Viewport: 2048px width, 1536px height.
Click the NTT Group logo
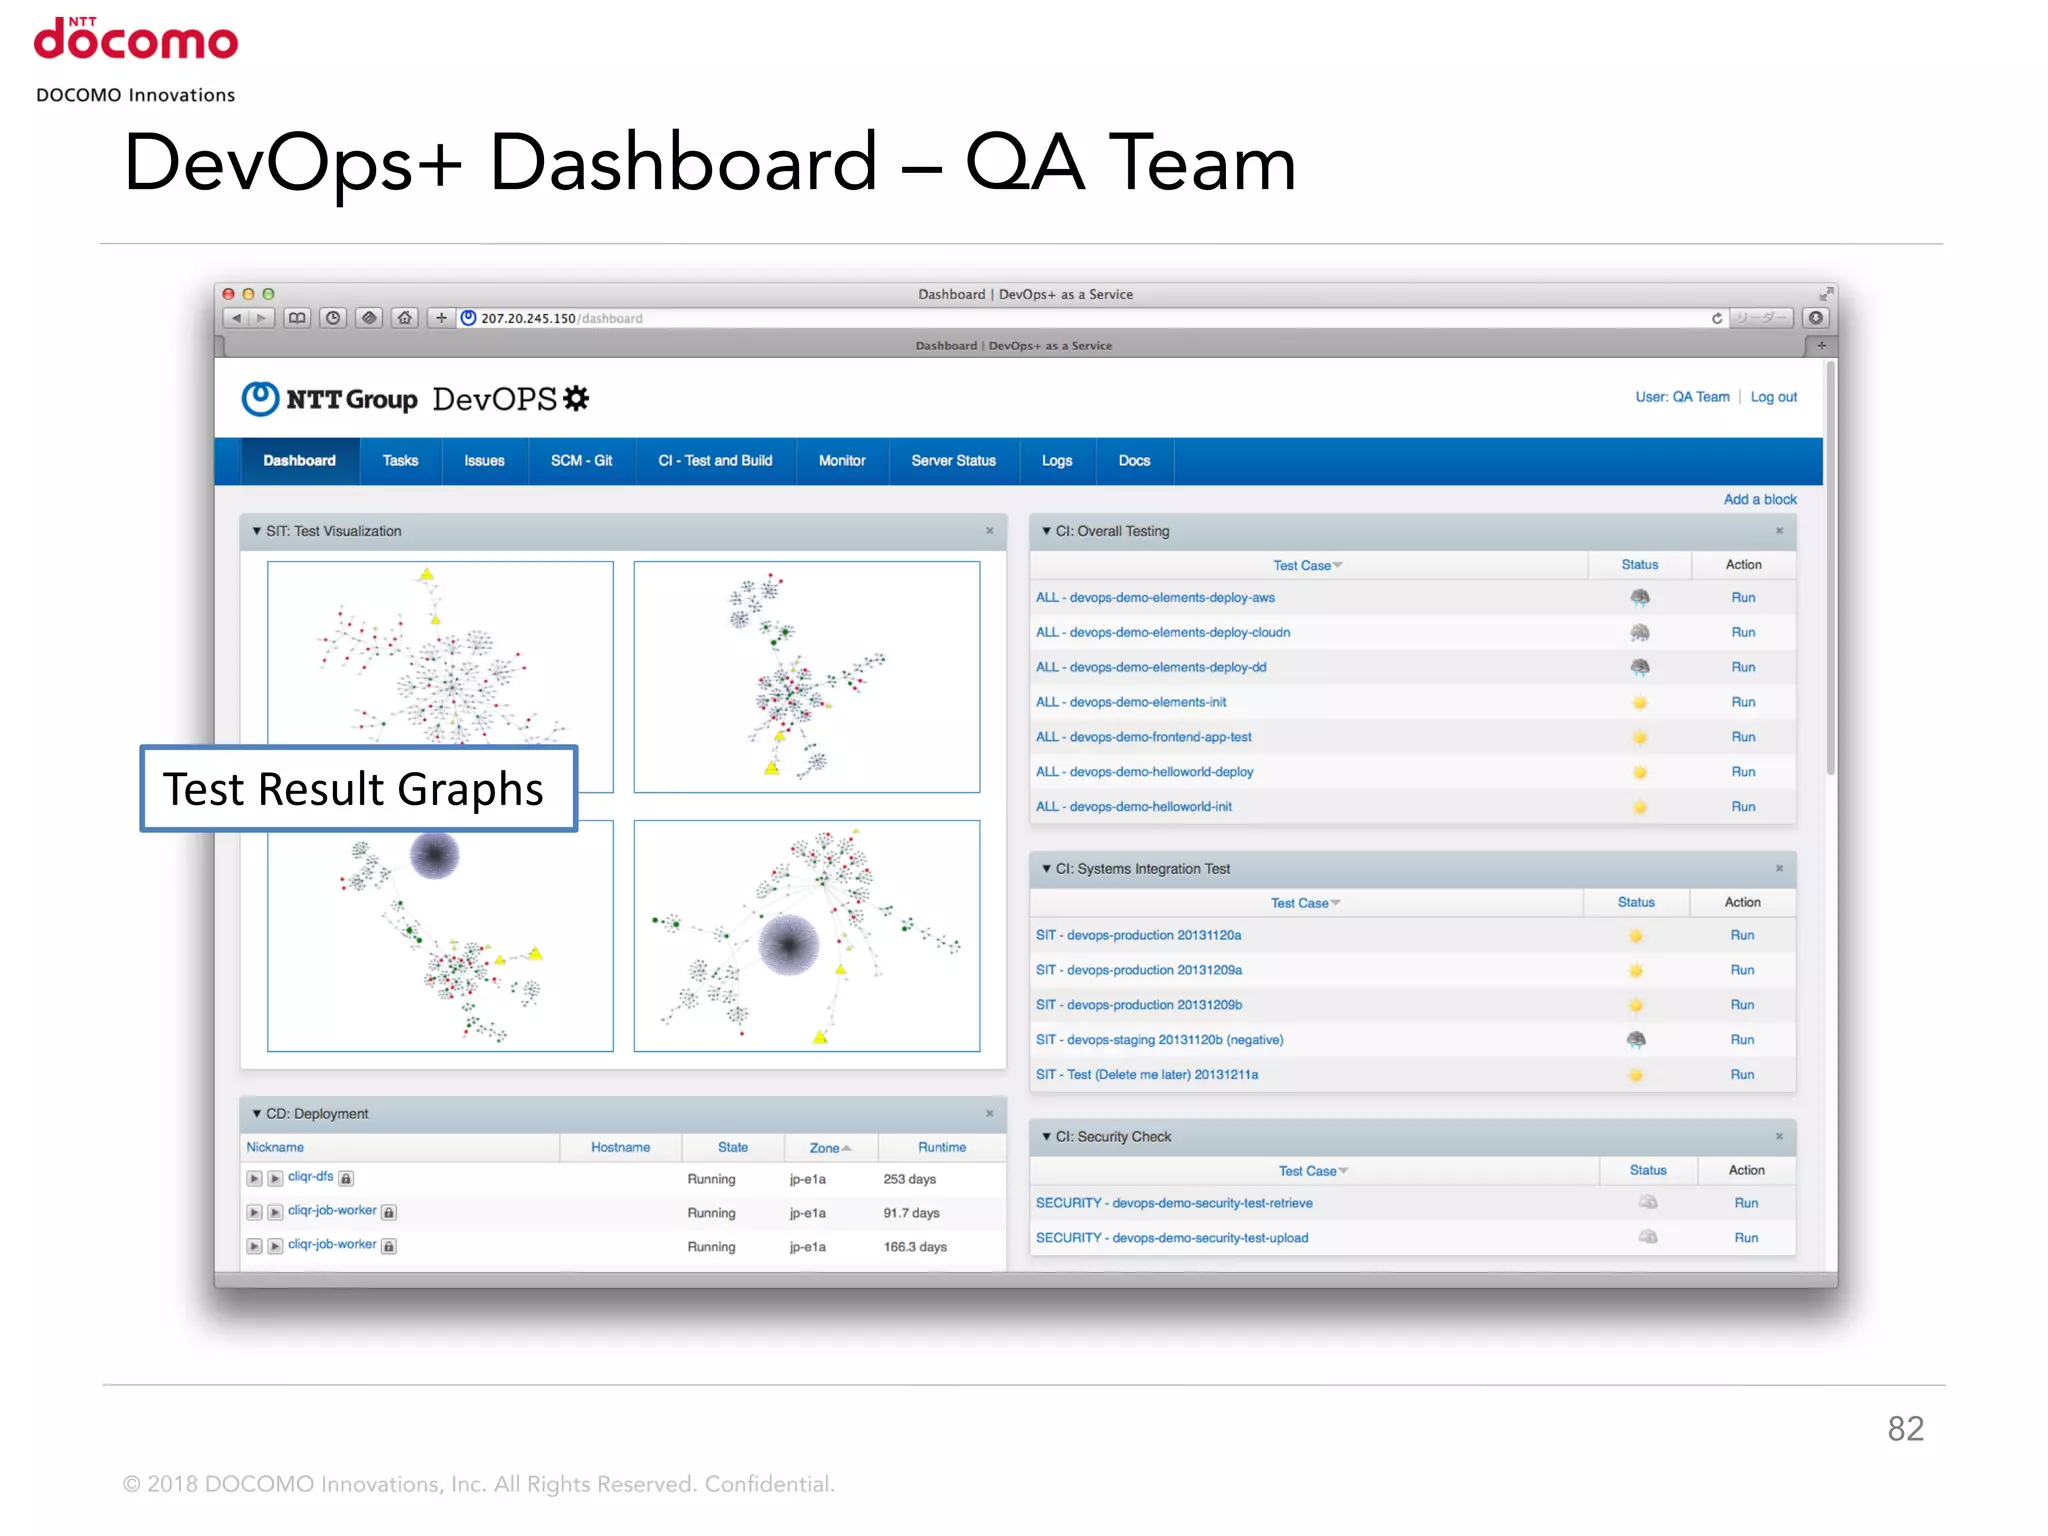point(330,399)
